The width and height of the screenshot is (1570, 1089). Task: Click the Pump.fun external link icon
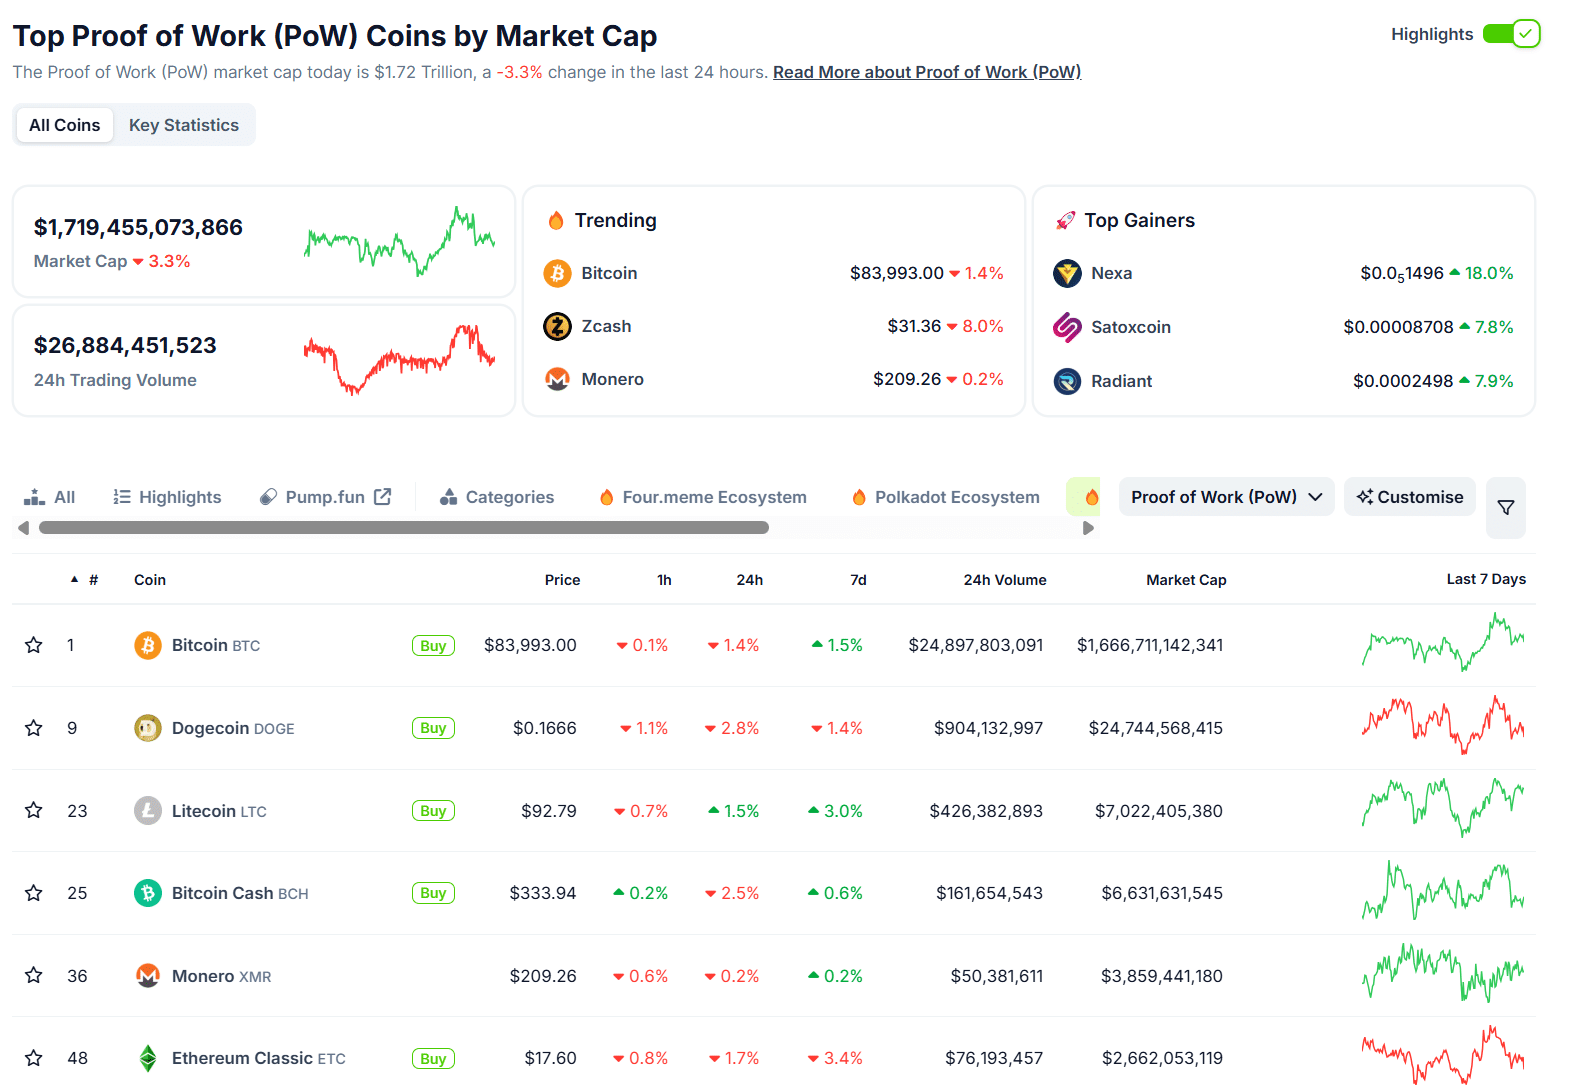tap(383, 495)
